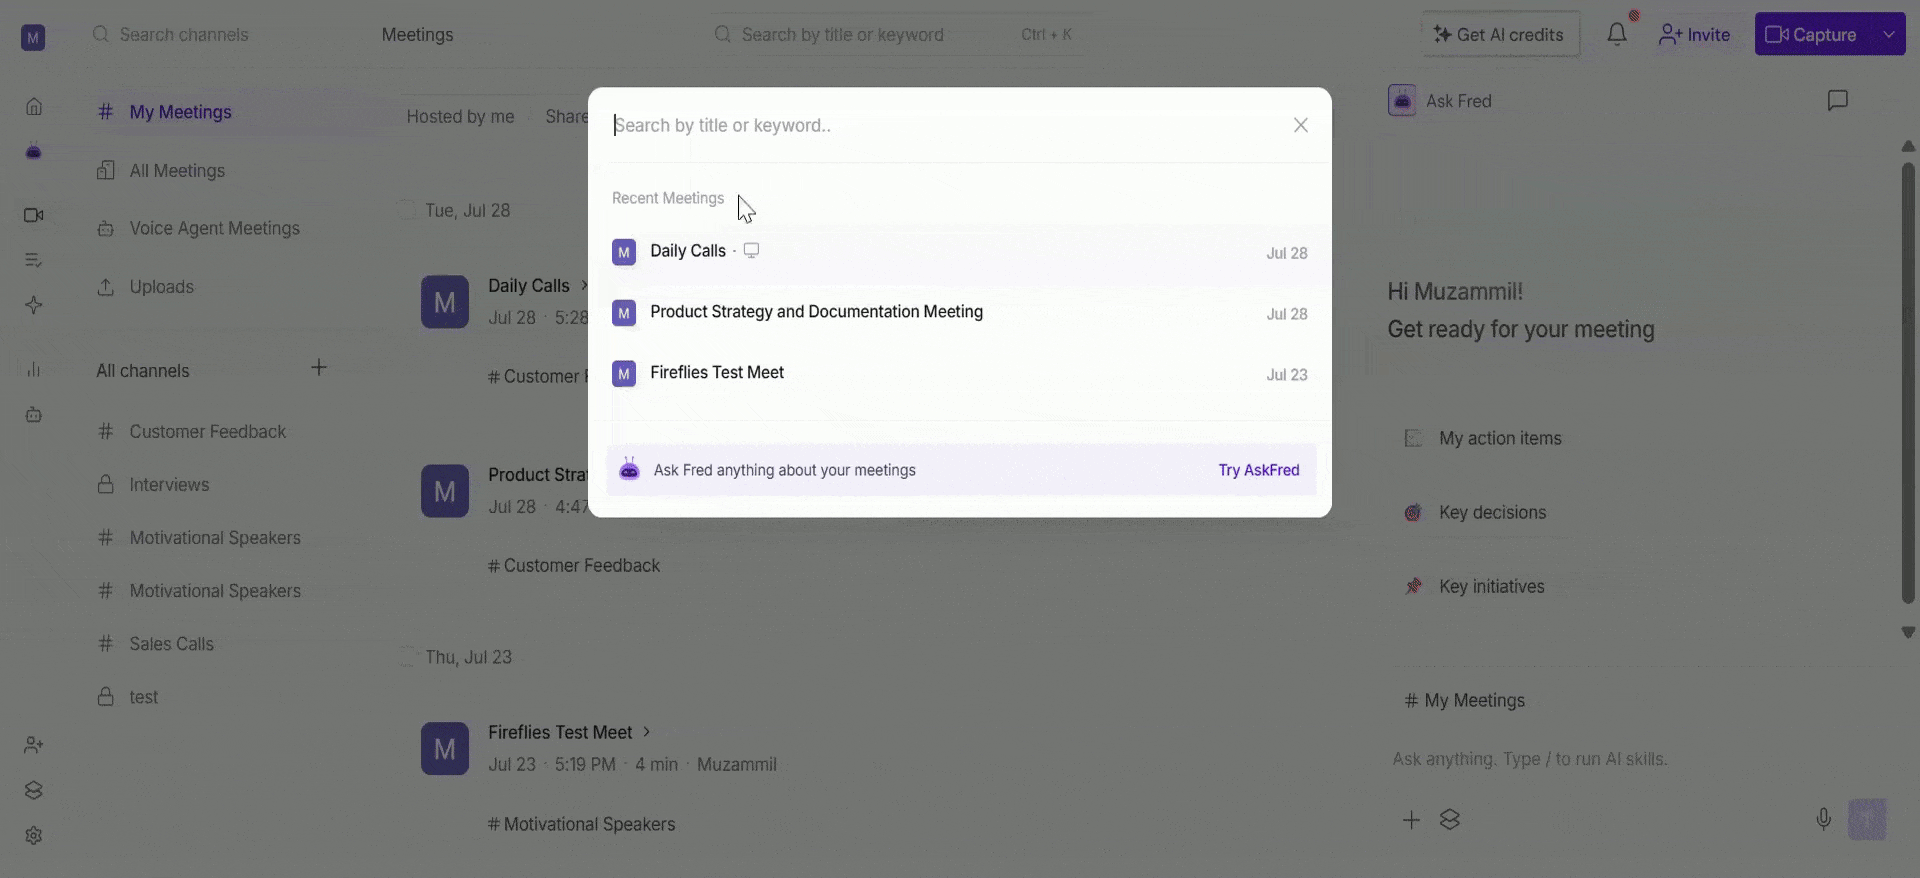Click the Motivational Speakers tag under Fireflies Test Meet

coord(581,824)
